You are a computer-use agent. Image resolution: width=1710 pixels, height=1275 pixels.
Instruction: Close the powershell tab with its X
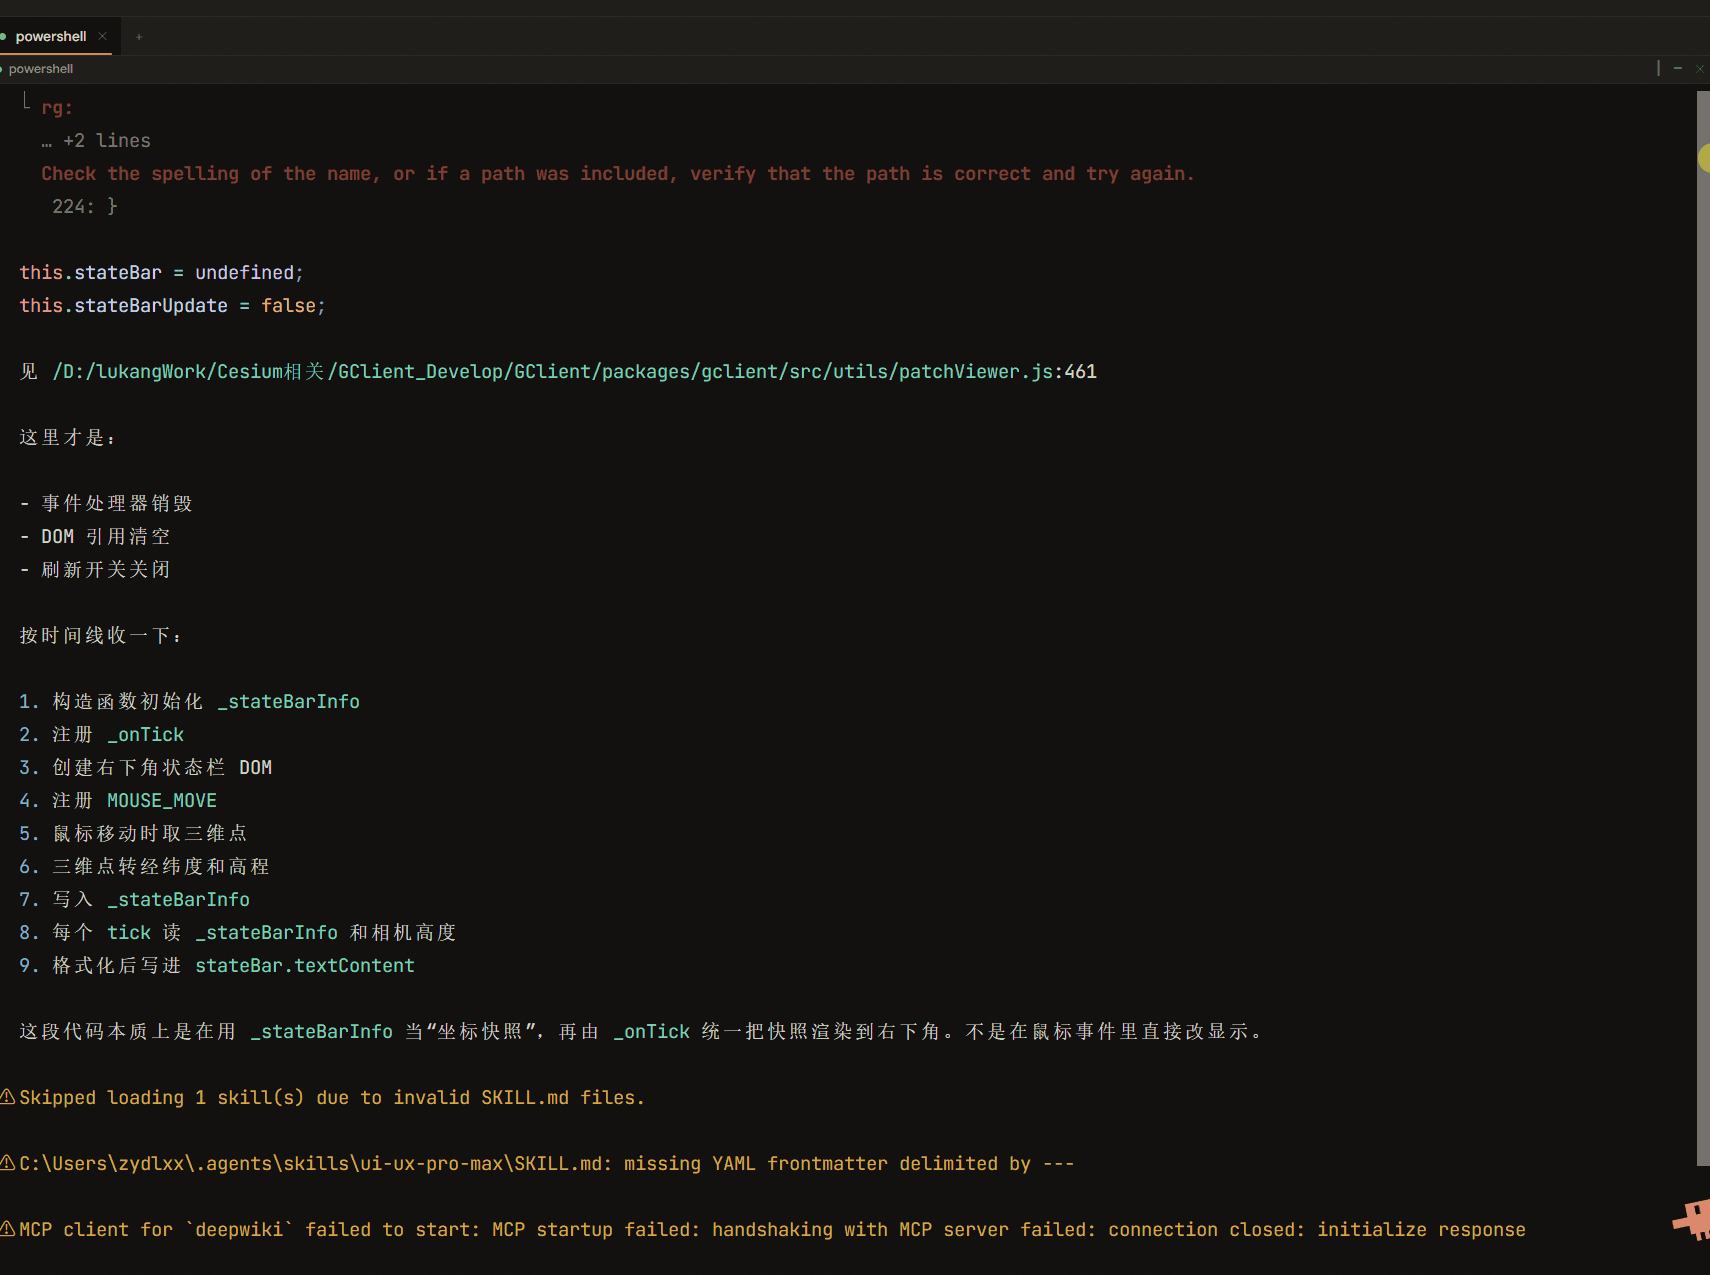[102, 36]
